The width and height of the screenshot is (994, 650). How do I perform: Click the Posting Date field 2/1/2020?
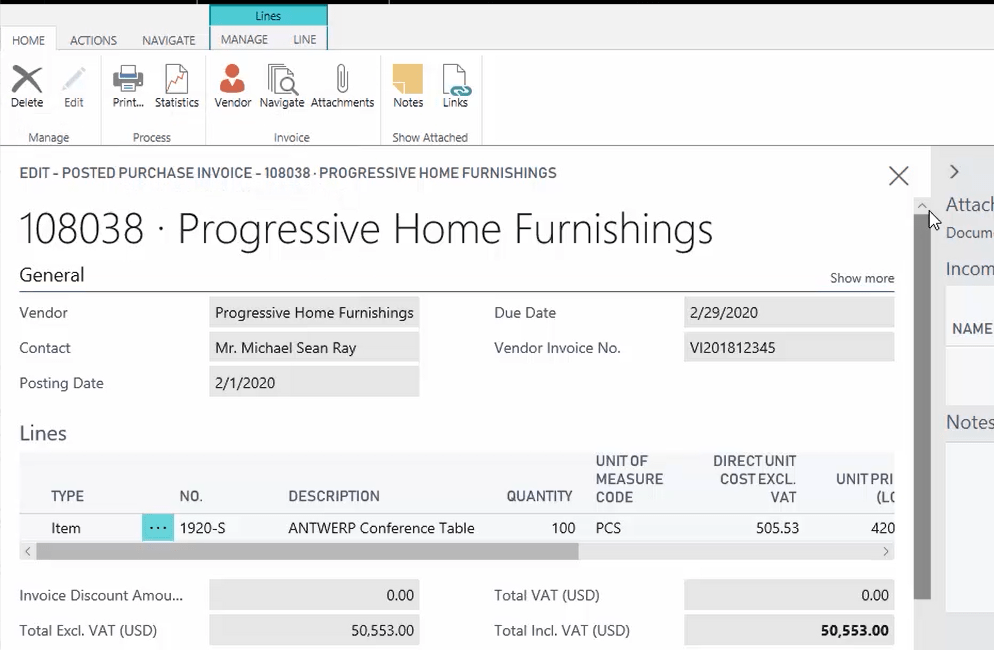tap(314, 383)
